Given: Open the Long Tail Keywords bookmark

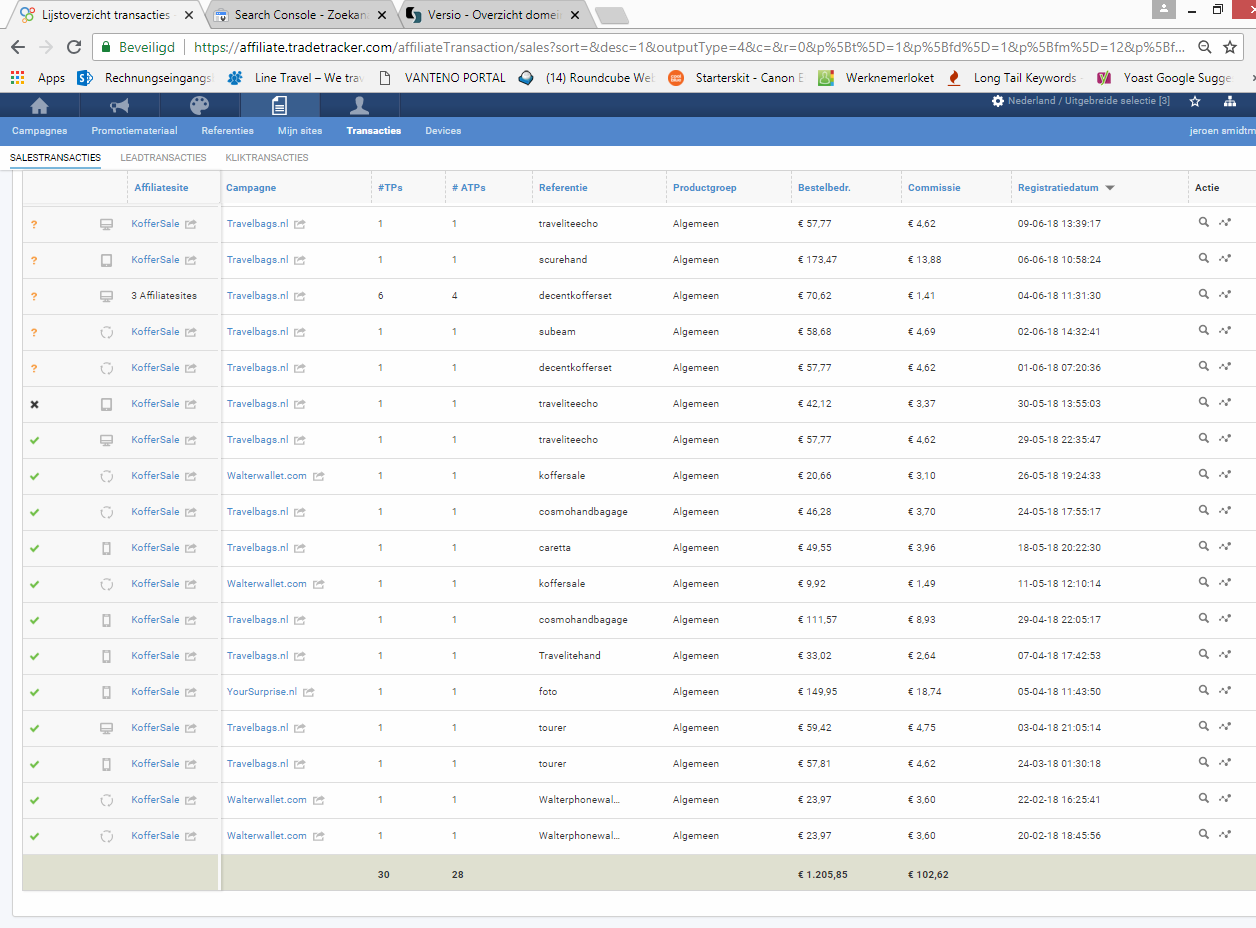Looking at the screenshot, I should click(x=1012, y=78).
